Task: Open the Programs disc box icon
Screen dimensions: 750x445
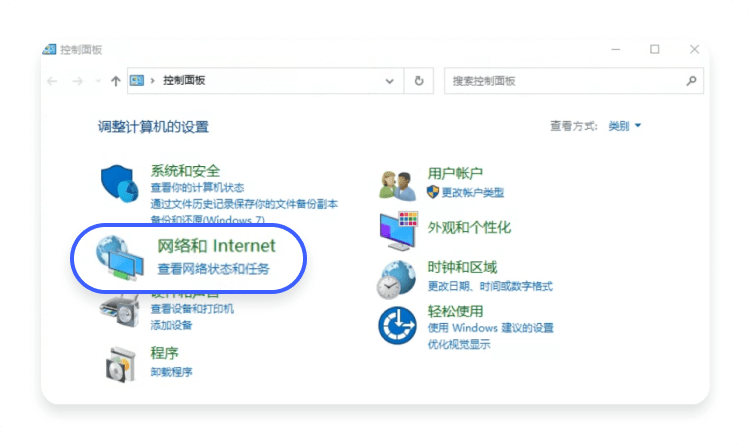Action: (121, 365)
